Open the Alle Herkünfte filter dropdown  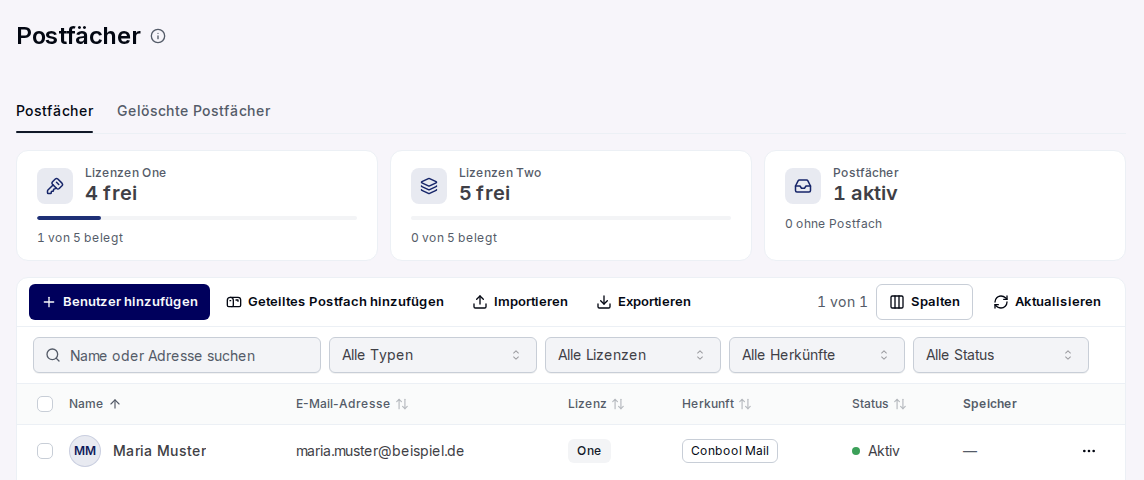point(816,355)
